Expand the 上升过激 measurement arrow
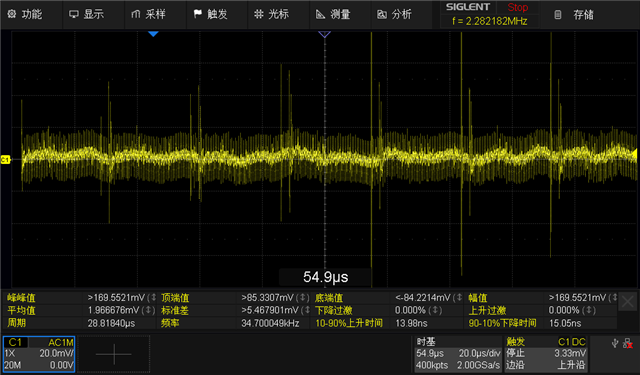 tap(589, 310)
